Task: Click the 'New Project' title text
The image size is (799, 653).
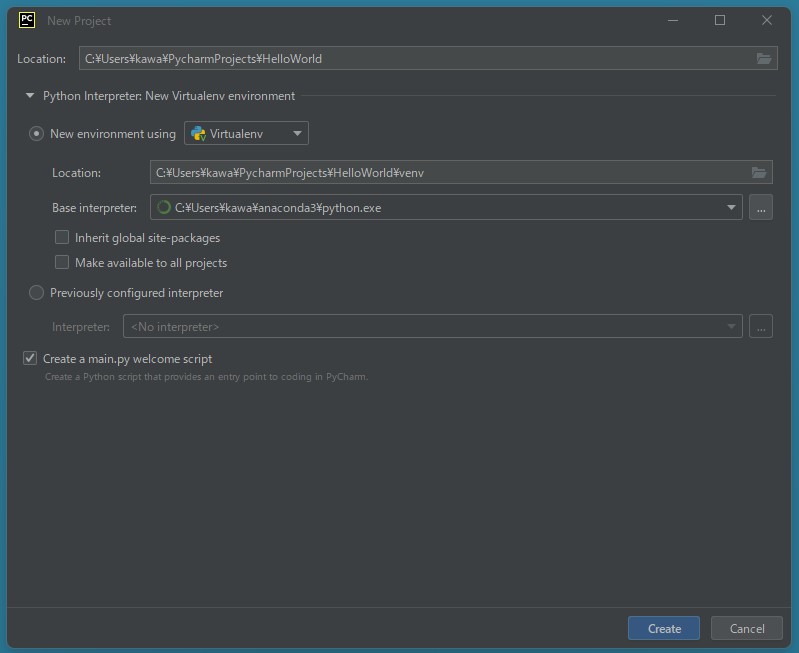Action: click(79, 21)
